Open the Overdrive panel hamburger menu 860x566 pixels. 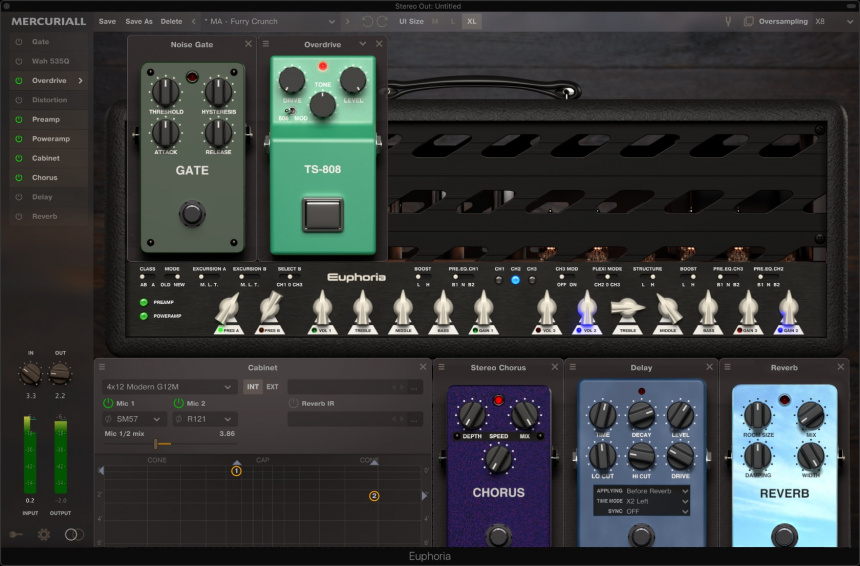click(265, 44)
